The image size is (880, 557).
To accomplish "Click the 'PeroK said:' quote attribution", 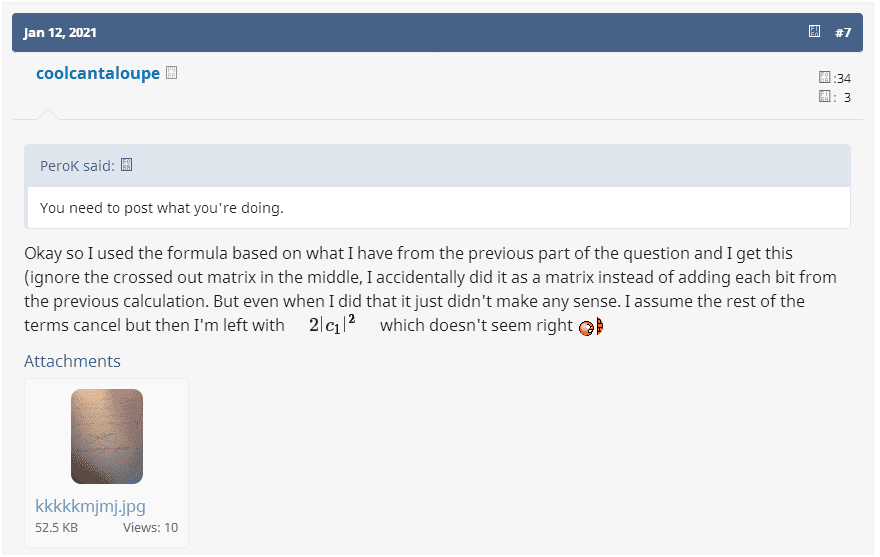I will [x=77, y=166].
